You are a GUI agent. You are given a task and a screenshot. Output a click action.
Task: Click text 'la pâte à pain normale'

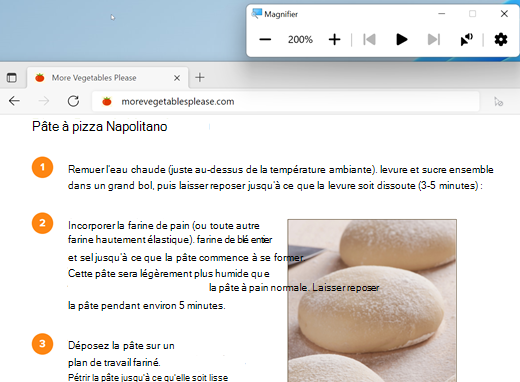tap(258, 287)
